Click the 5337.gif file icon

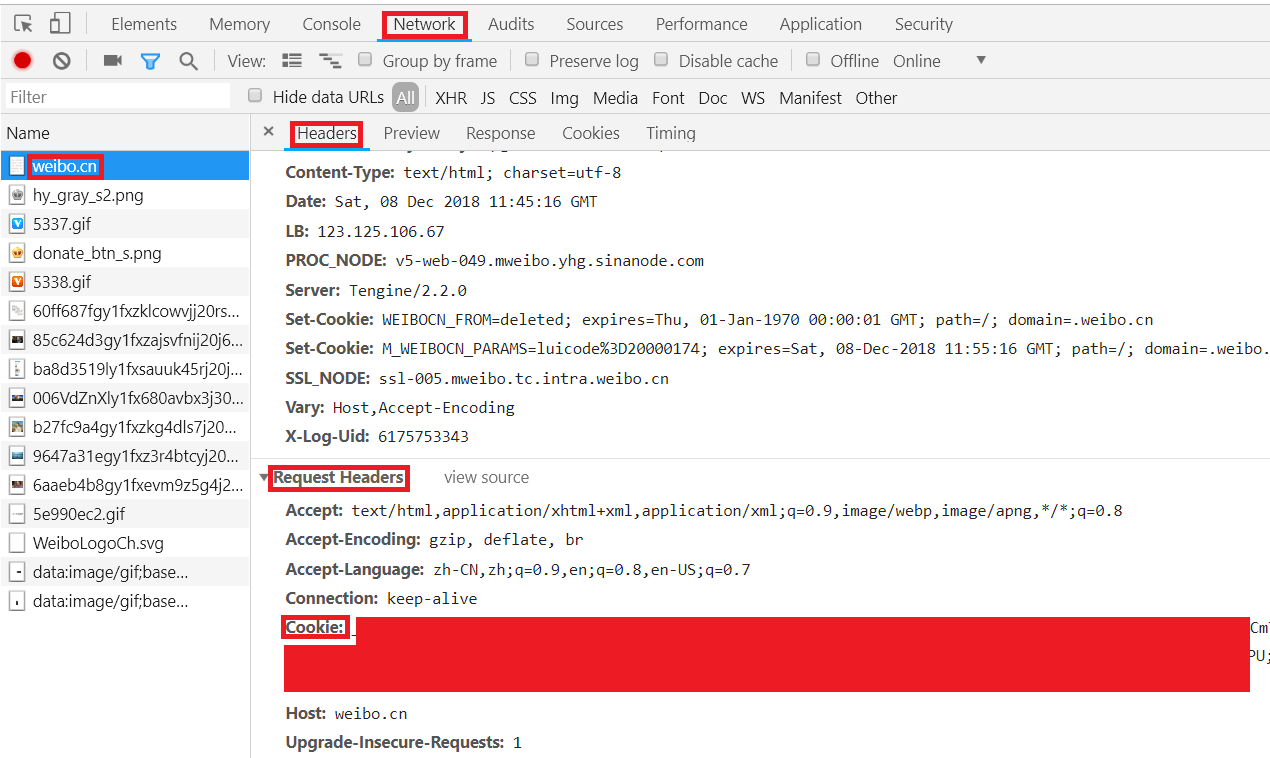pyautogui.click(x=17, y=224)
